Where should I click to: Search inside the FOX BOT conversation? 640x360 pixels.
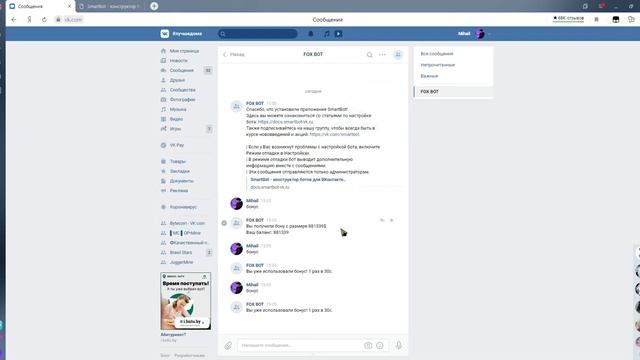[369, 55]
